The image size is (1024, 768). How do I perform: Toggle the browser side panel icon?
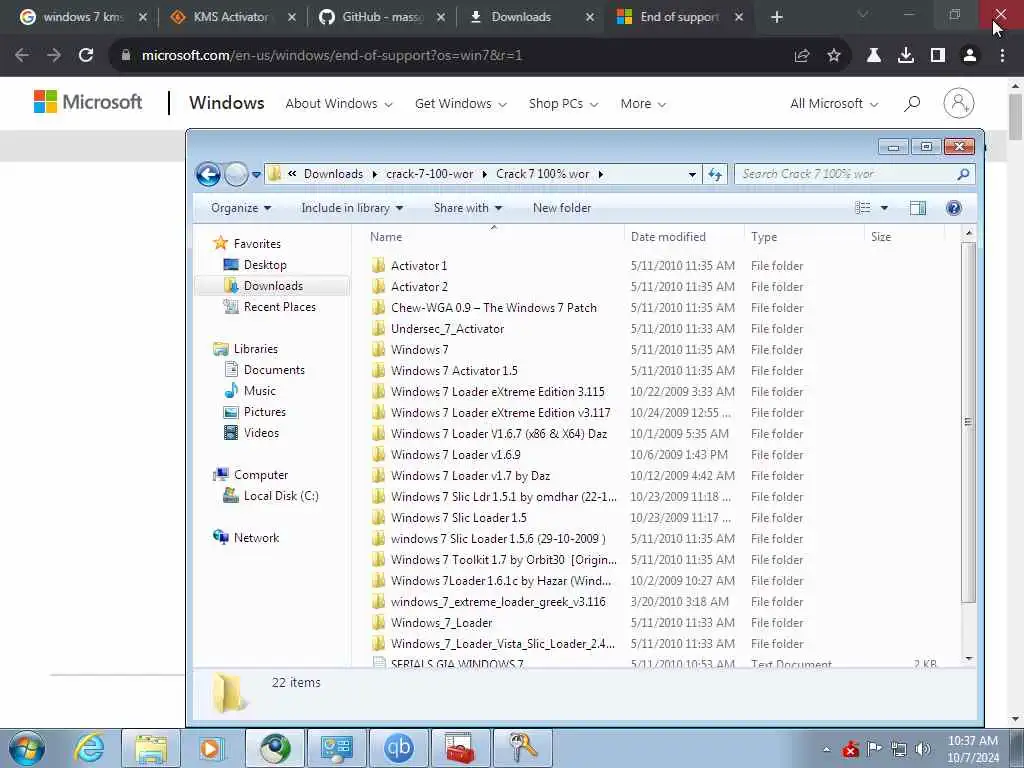tap(938, 56)
